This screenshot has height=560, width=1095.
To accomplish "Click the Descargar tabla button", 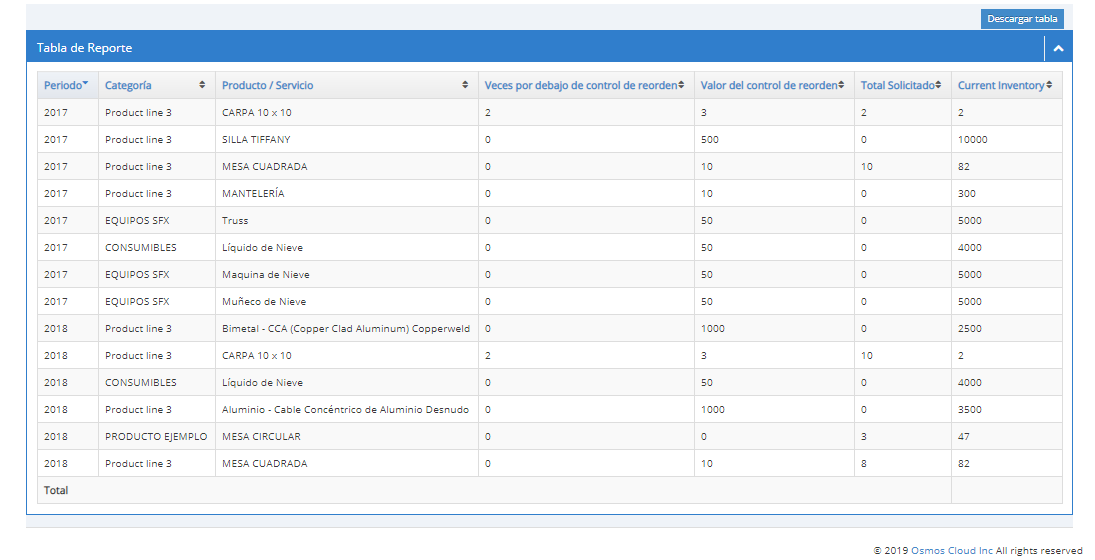I will click(x=1022, y=19).
